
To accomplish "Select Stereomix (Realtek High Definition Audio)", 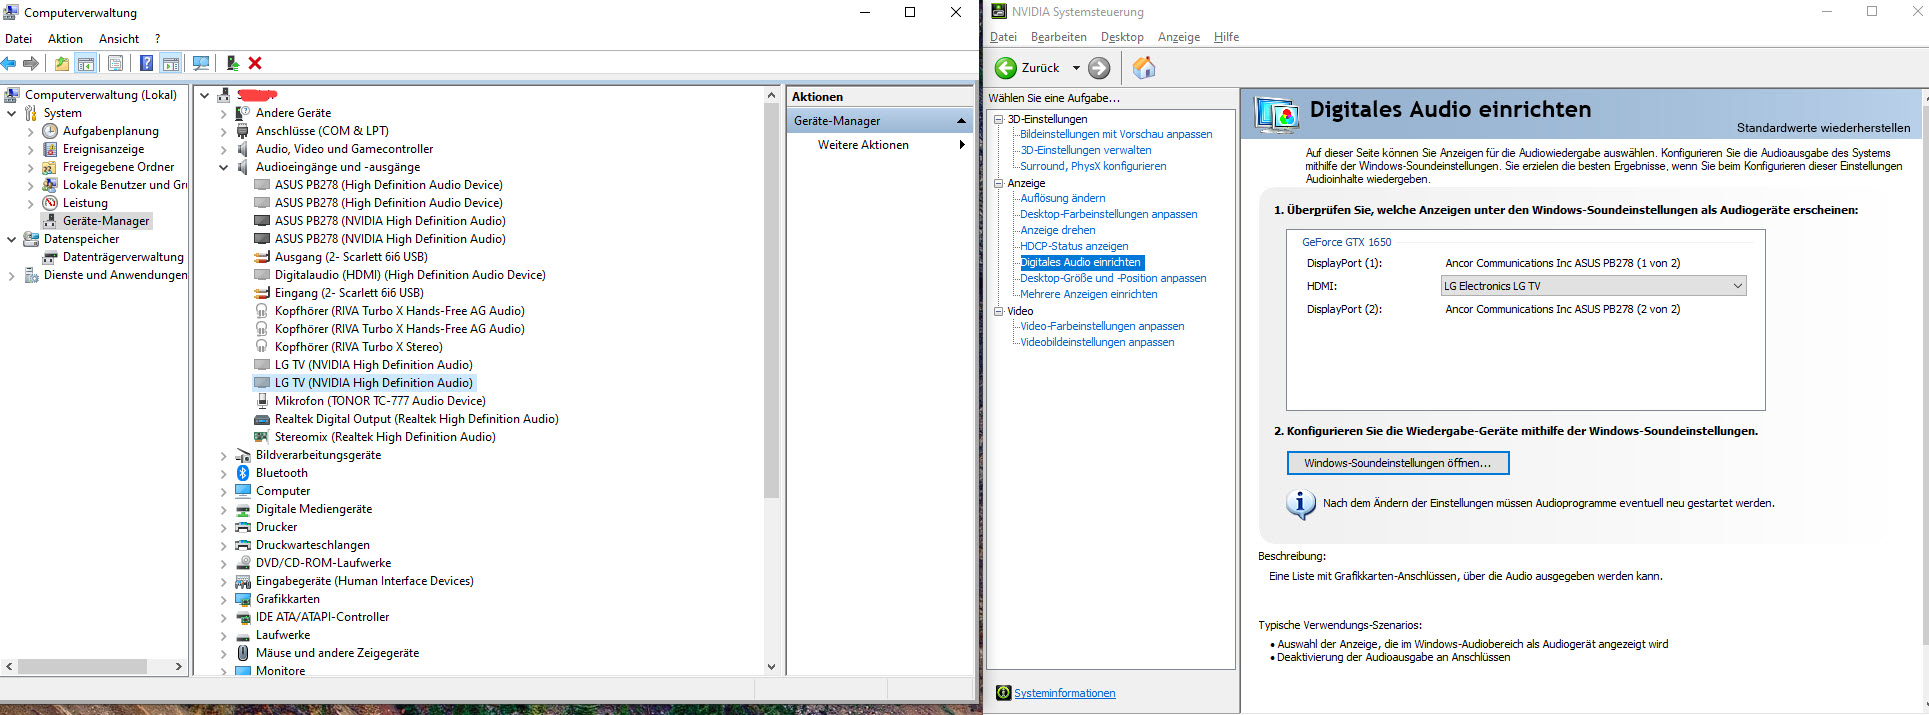I will click(x=385, y=437).
